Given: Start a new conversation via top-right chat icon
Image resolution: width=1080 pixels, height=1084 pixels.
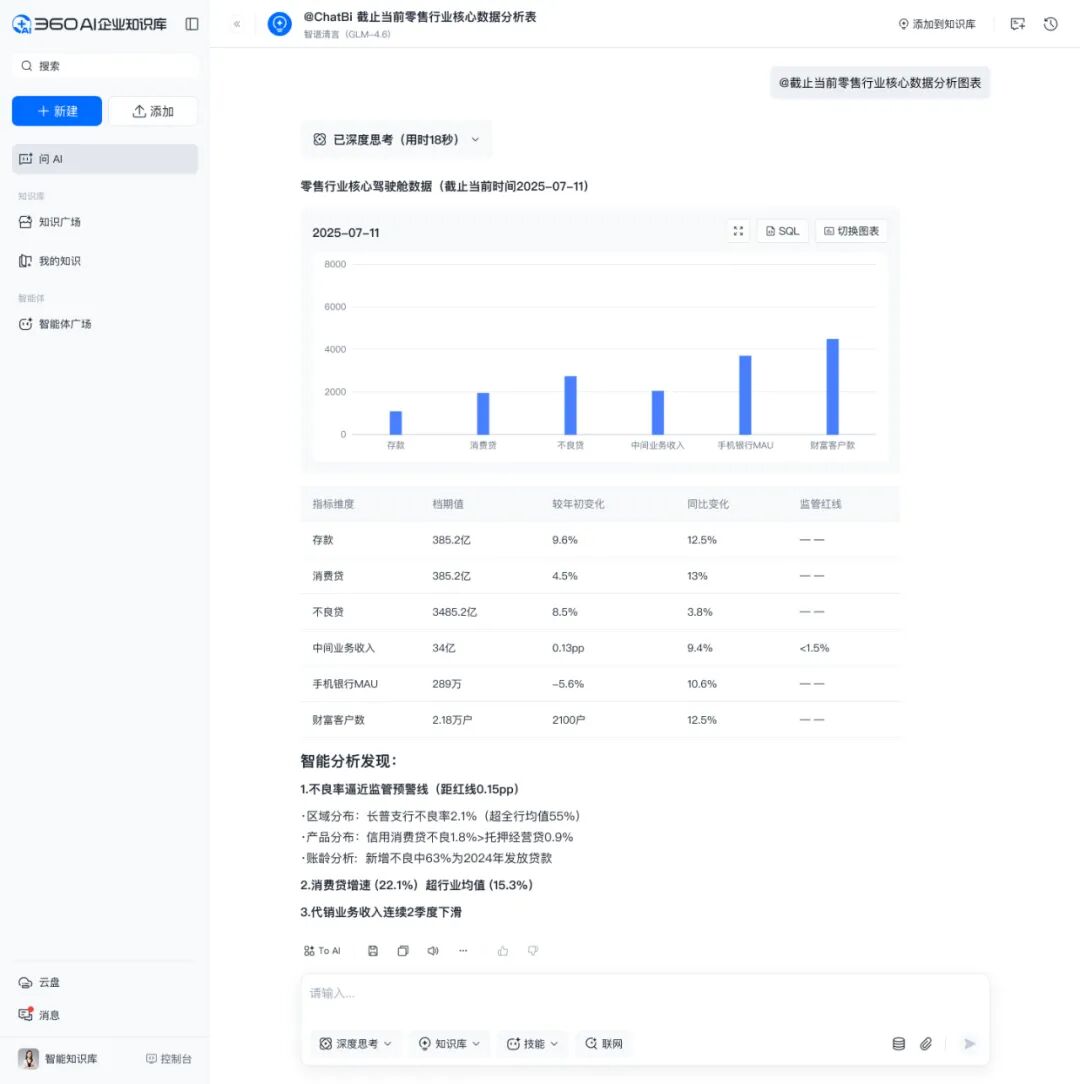Looking at the screenshot, I should coord(1018,24).
